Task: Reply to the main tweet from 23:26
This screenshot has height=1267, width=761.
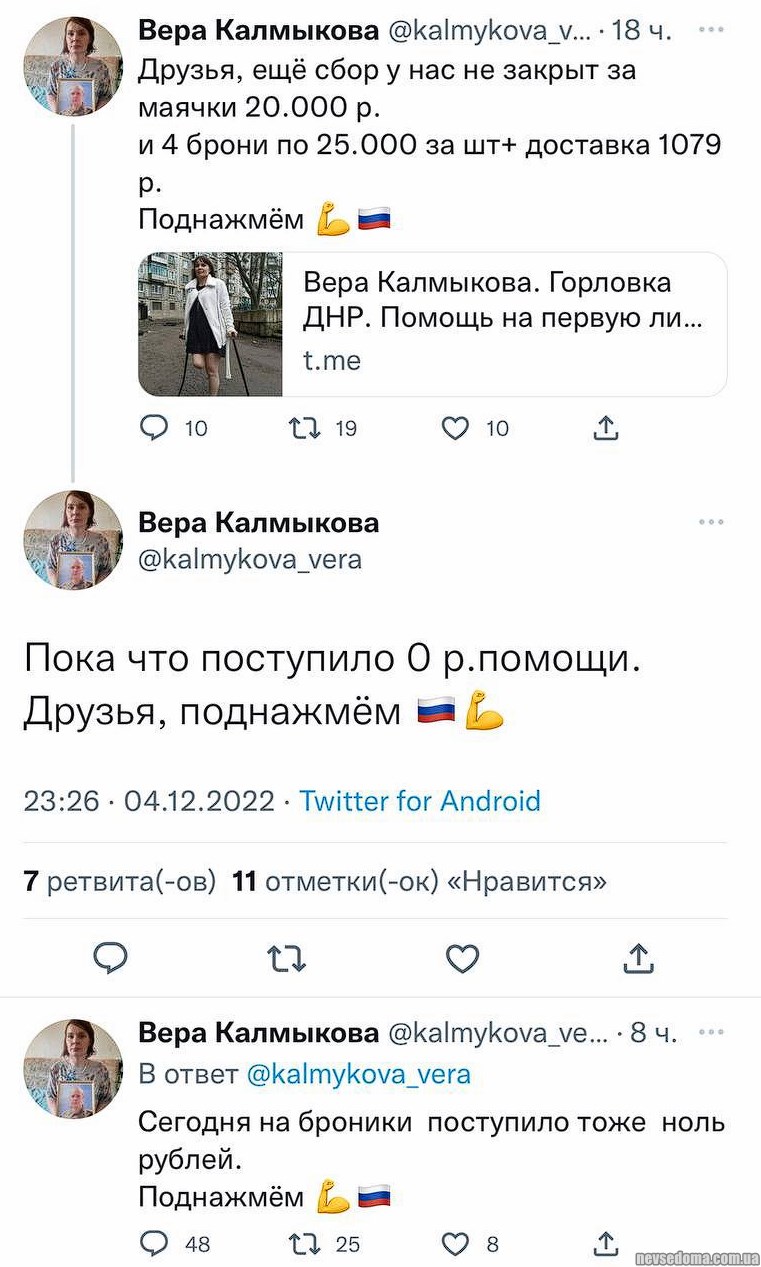Action: coord(111,959)
